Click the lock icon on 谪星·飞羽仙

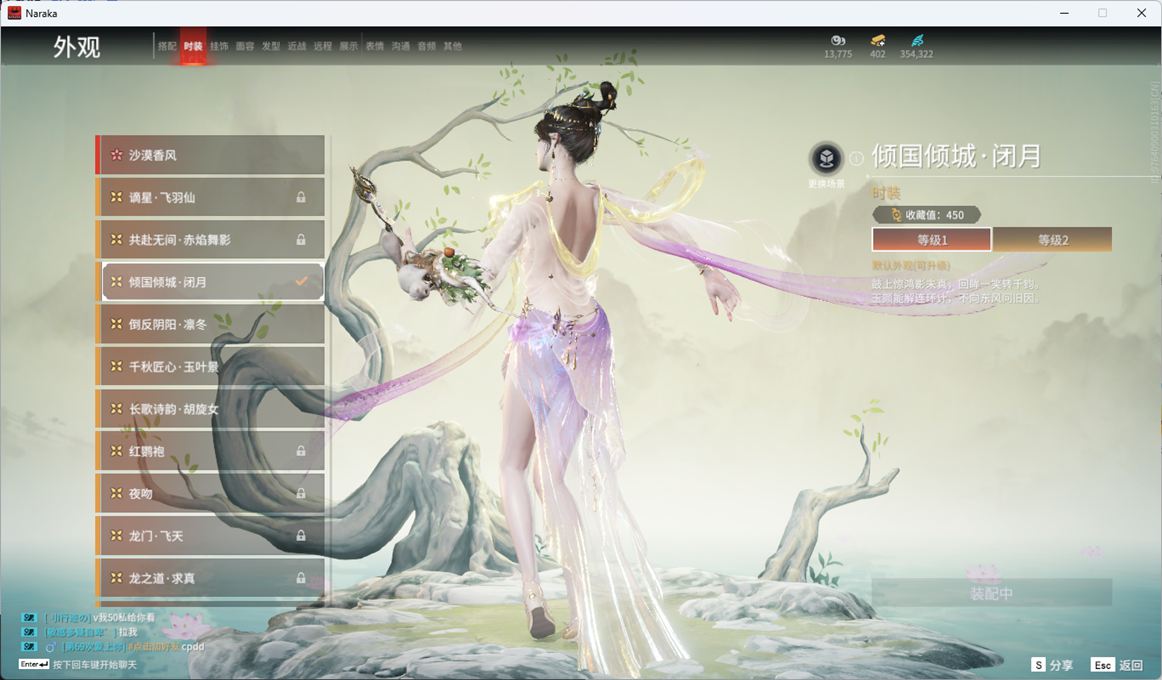pyautogui.click(x=301, y=198)
